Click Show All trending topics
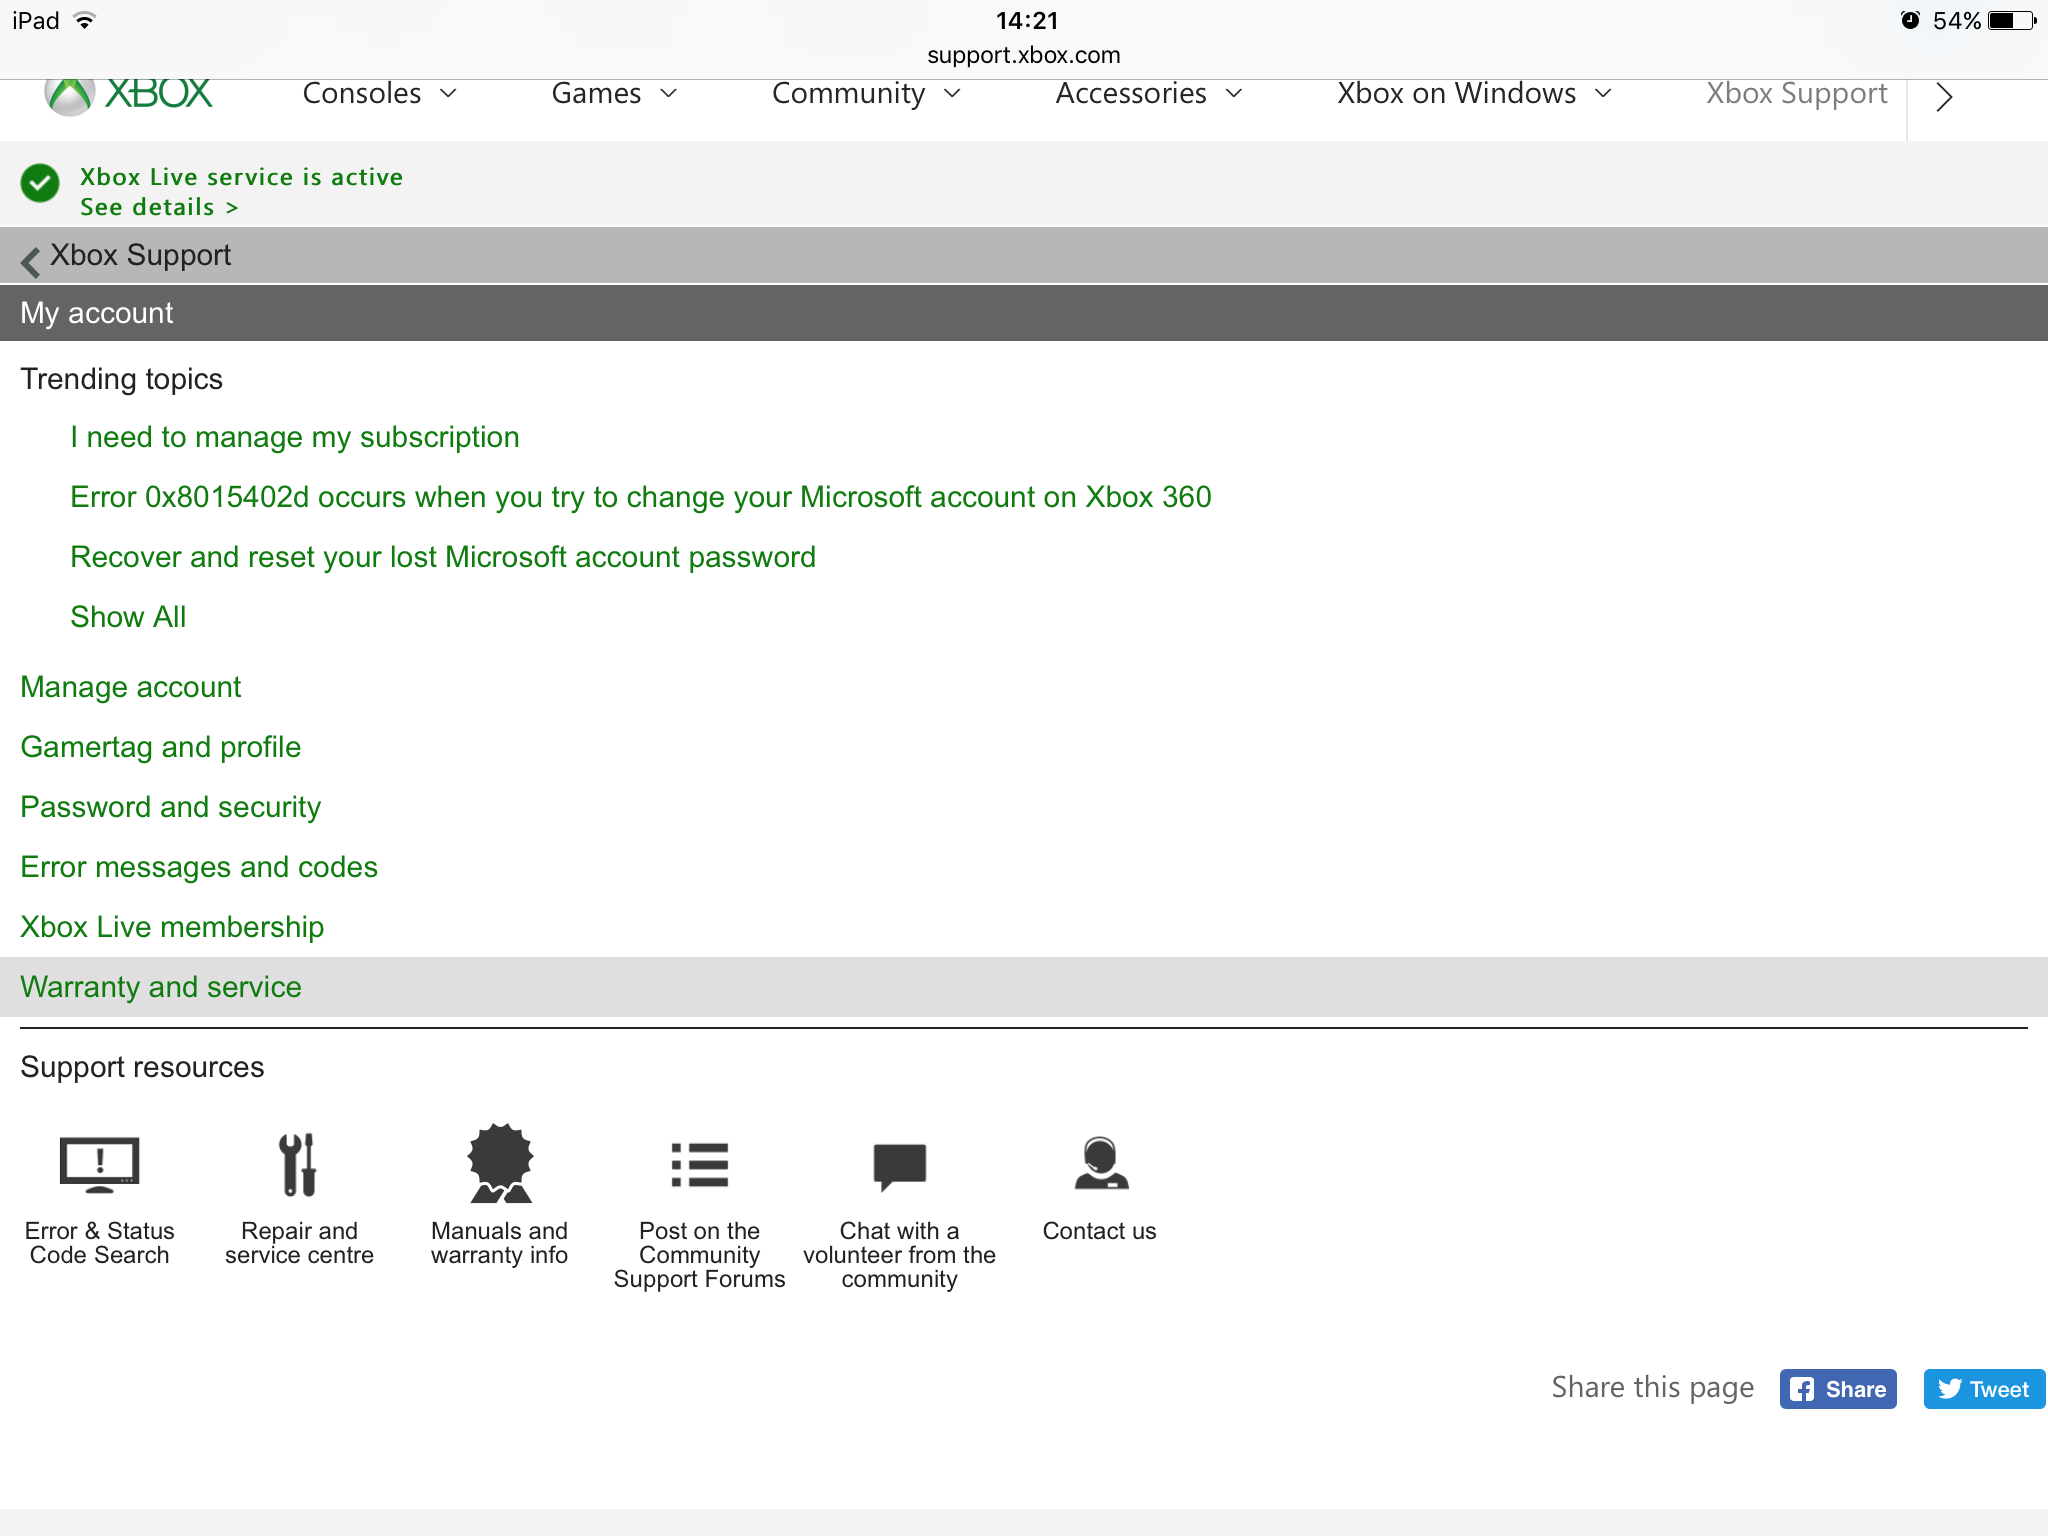 tap(128, 617)
